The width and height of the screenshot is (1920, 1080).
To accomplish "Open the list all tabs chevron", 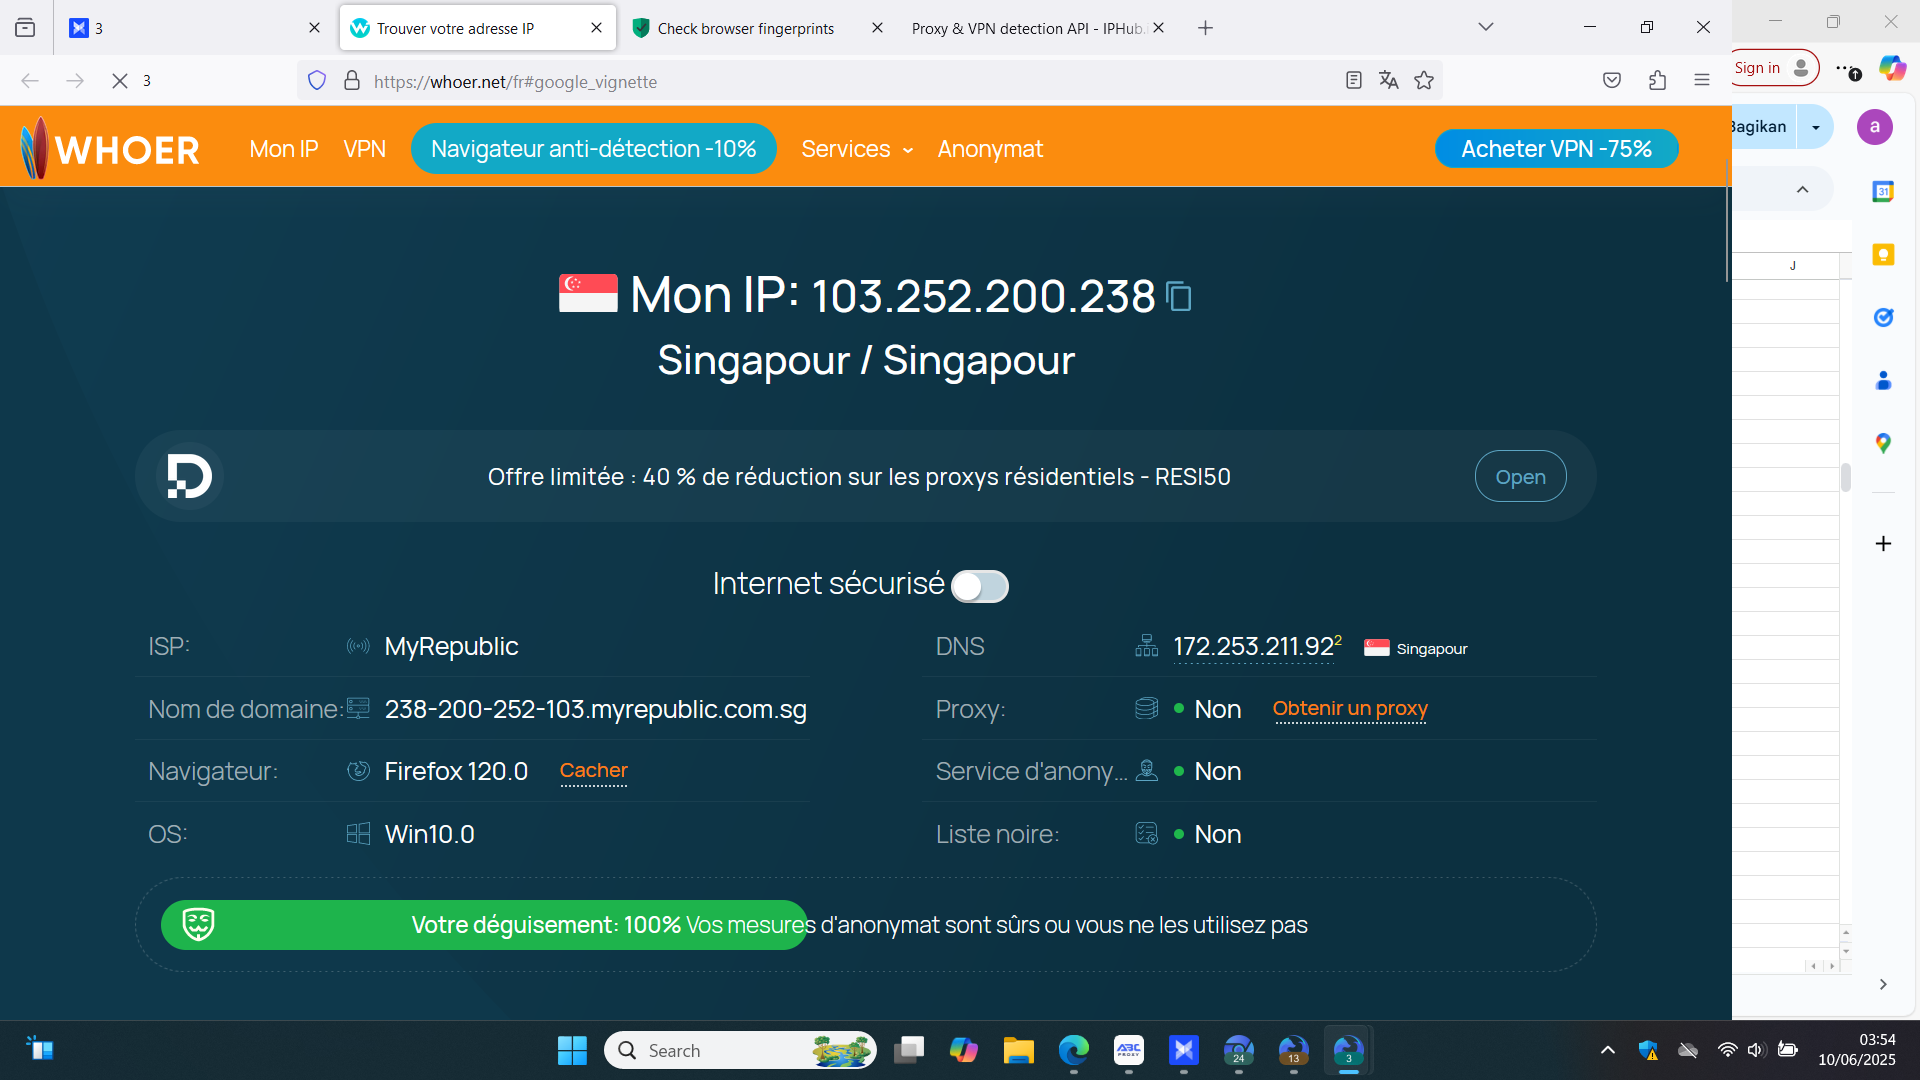I will tap(1485, 27).
